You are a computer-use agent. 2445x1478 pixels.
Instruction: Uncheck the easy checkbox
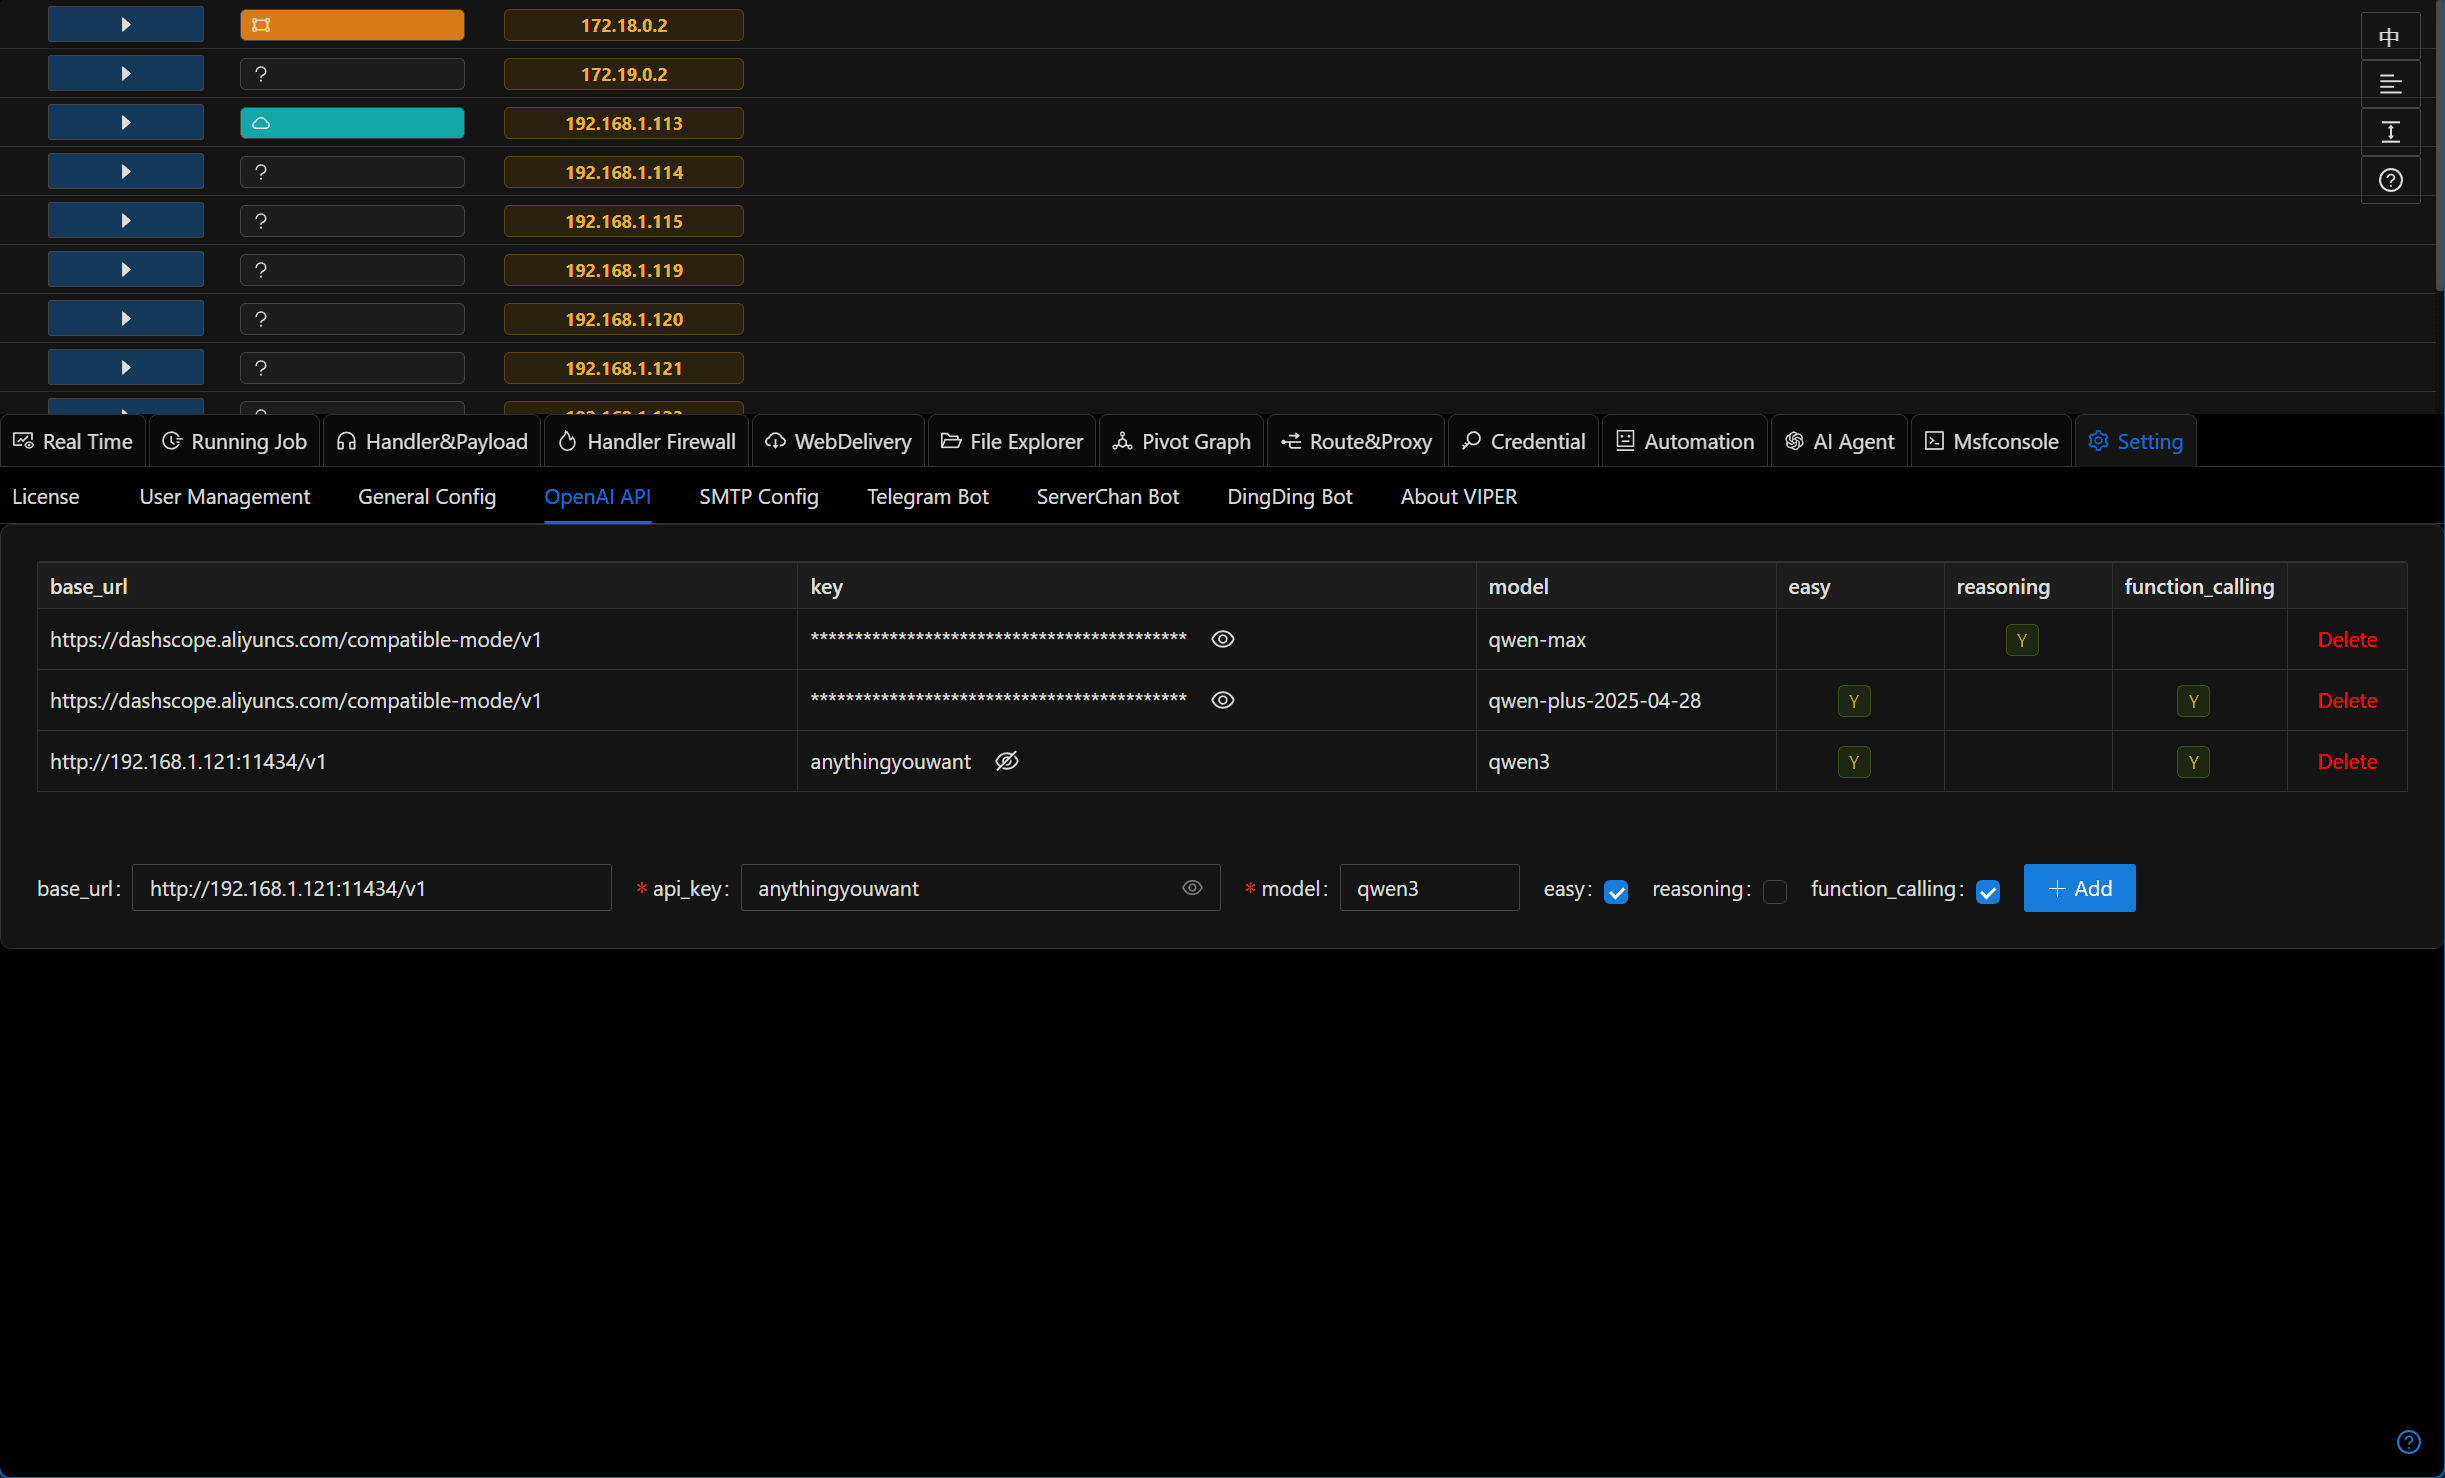[1616, 891]
